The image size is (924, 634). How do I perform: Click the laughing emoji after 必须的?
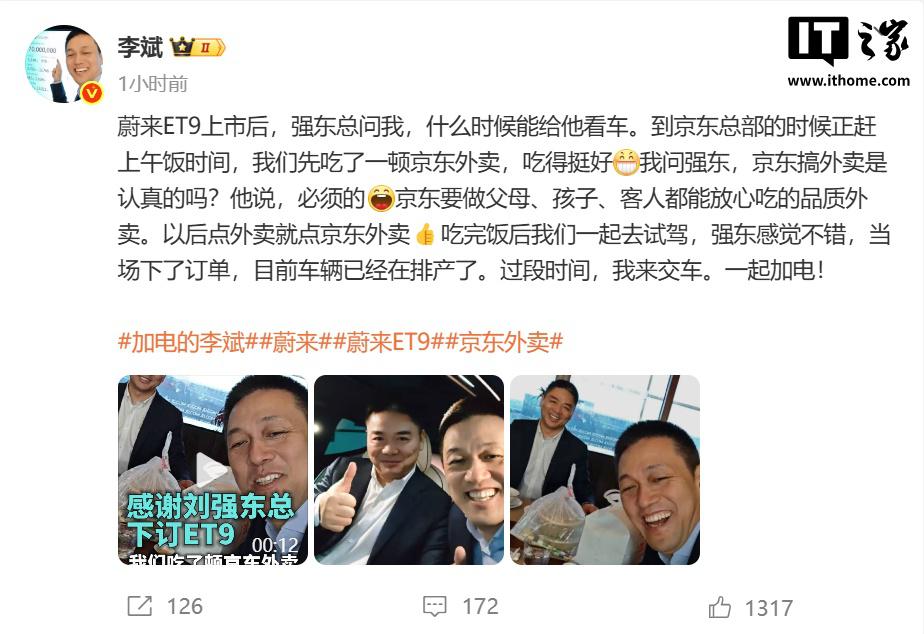point(381,199)
